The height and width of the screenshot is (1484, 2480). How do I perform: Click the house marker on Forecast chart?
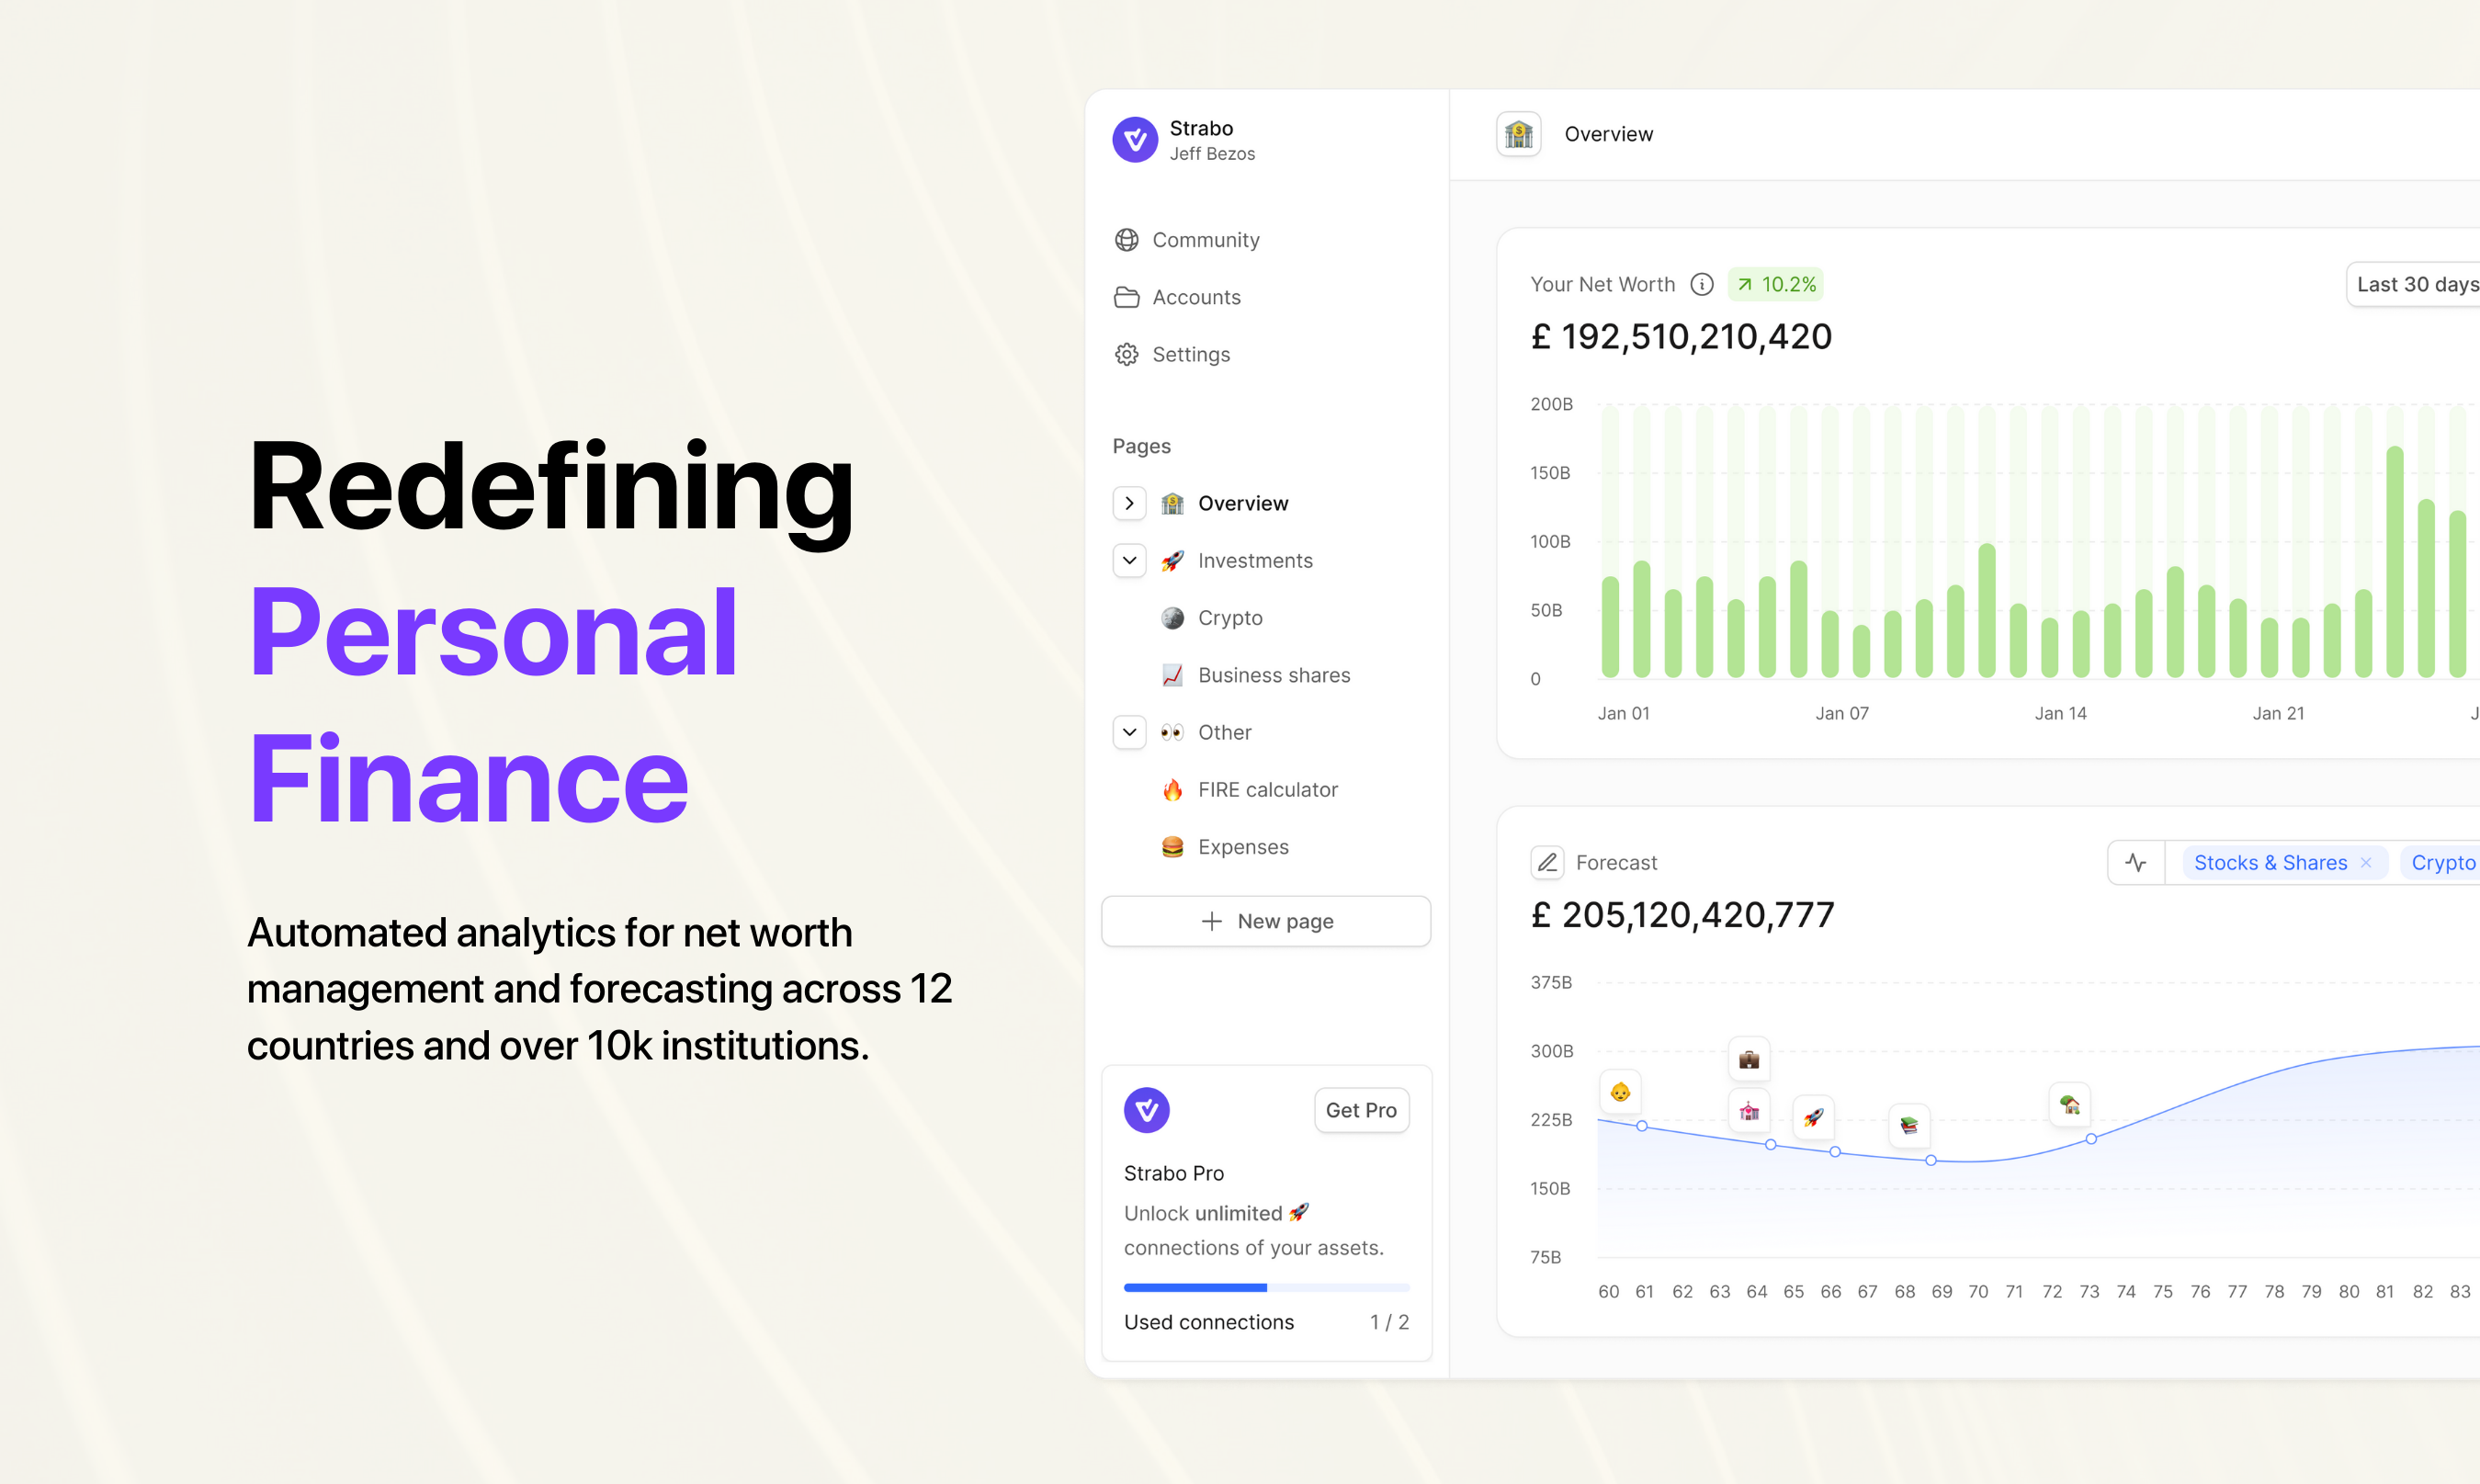tap(2069, 1105)
